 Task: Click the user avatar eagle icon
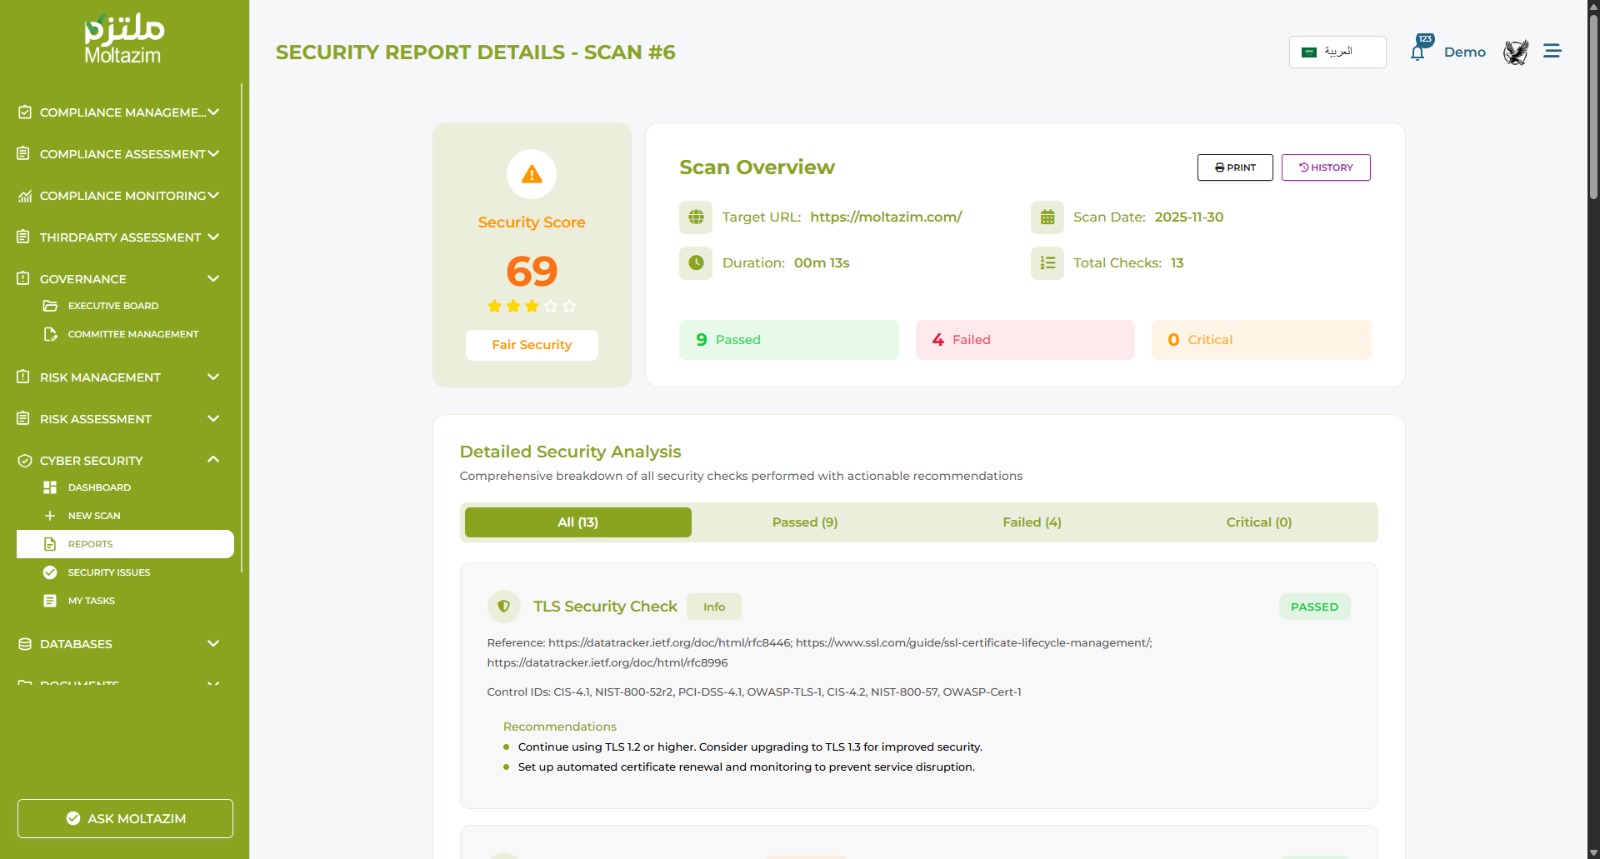point(1515,52)
